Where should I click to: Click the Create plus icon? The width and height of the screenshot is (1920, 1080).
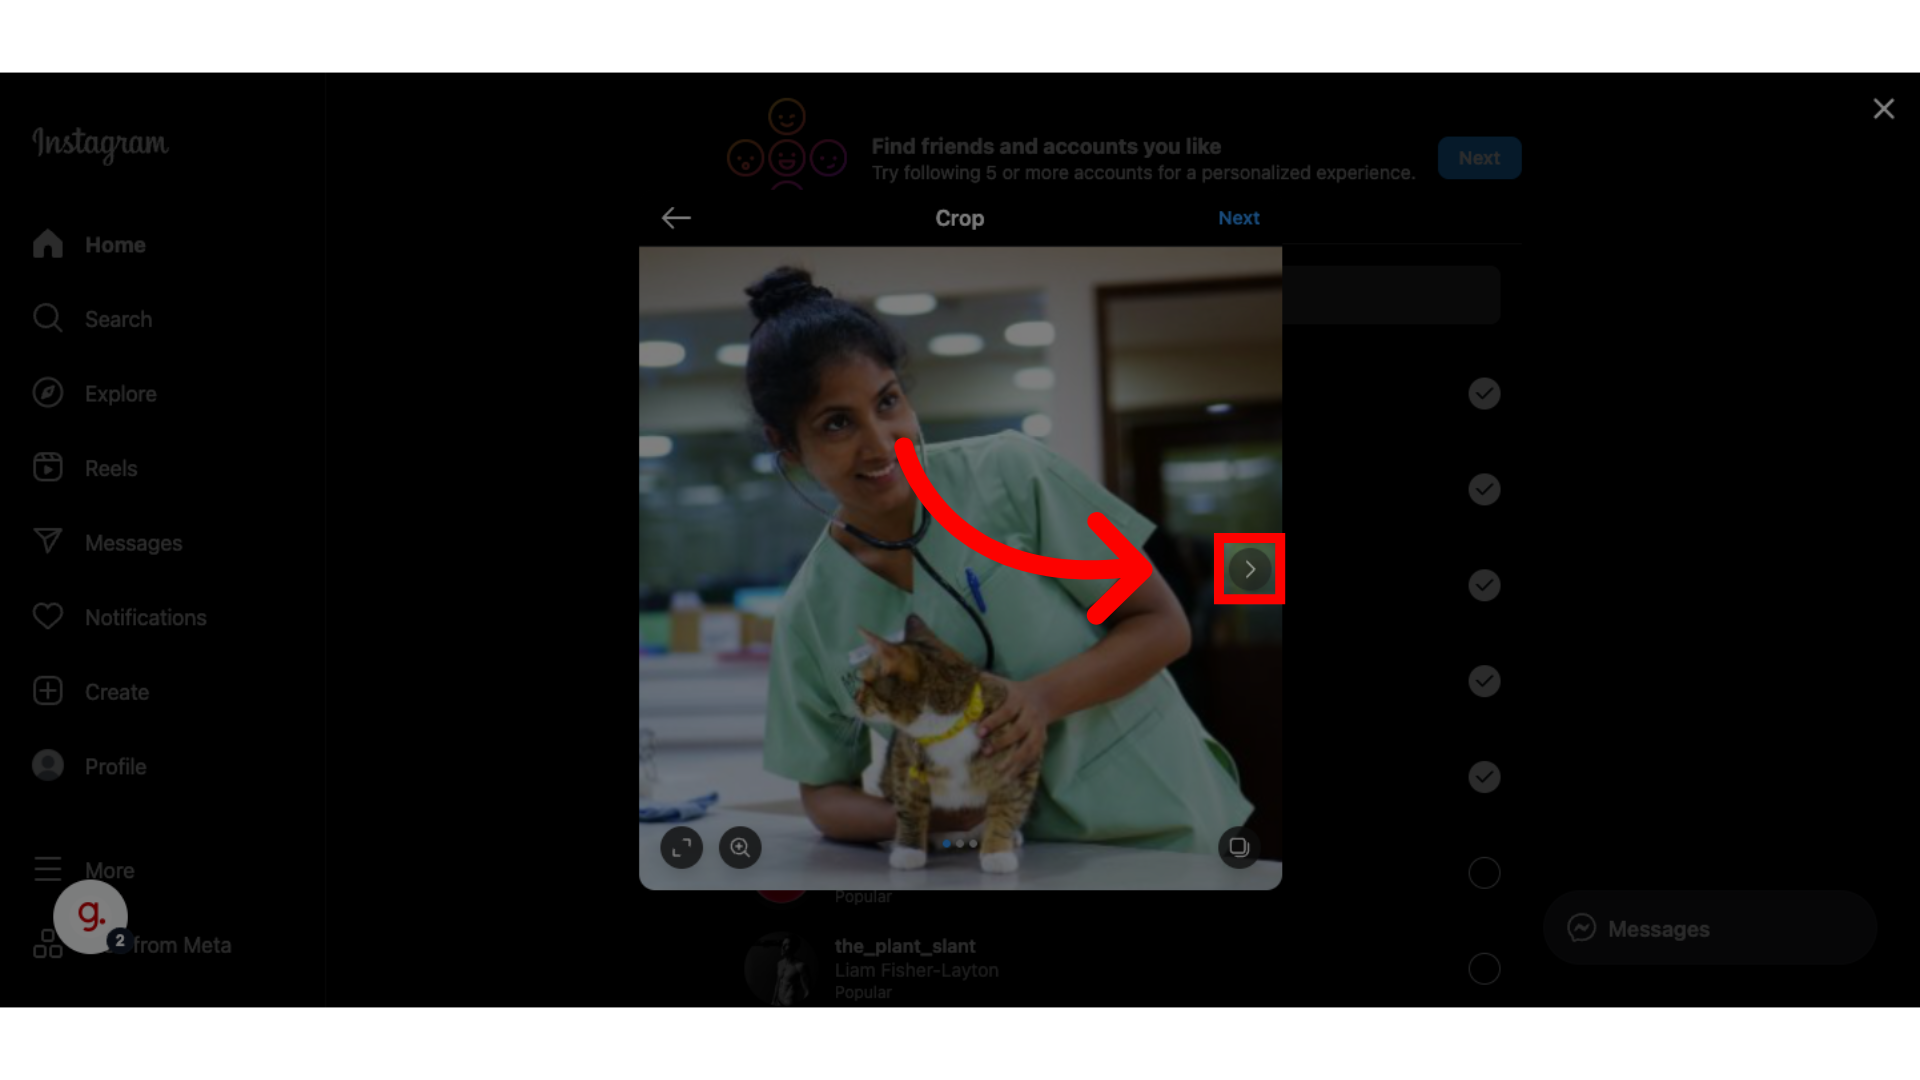[48, 691]
